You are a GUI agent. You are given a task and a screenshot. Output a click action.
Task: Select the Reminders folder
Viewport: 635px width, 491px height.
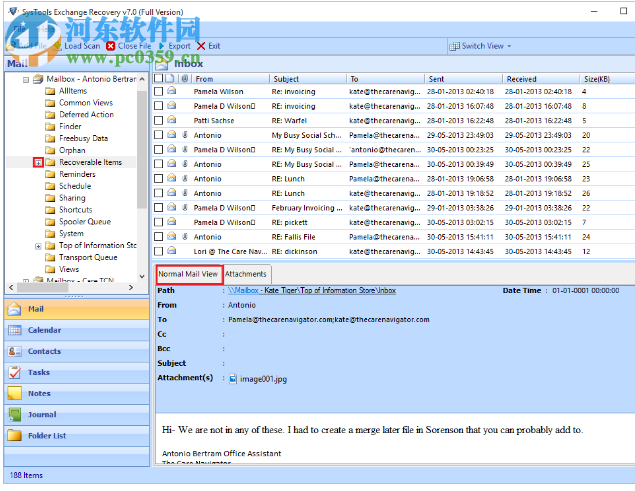click(77, 174)
